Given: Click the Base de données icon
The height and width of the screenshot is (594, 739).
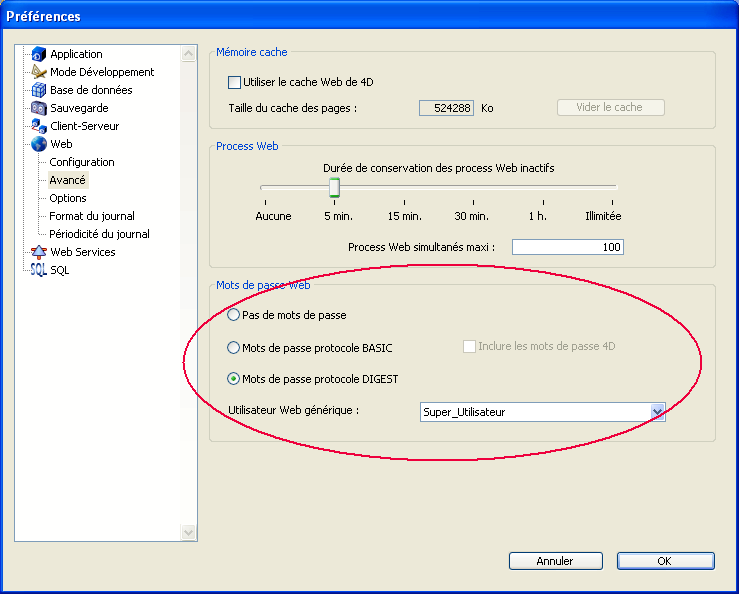Looking at the screenshot, I should [x=39, y=90].
